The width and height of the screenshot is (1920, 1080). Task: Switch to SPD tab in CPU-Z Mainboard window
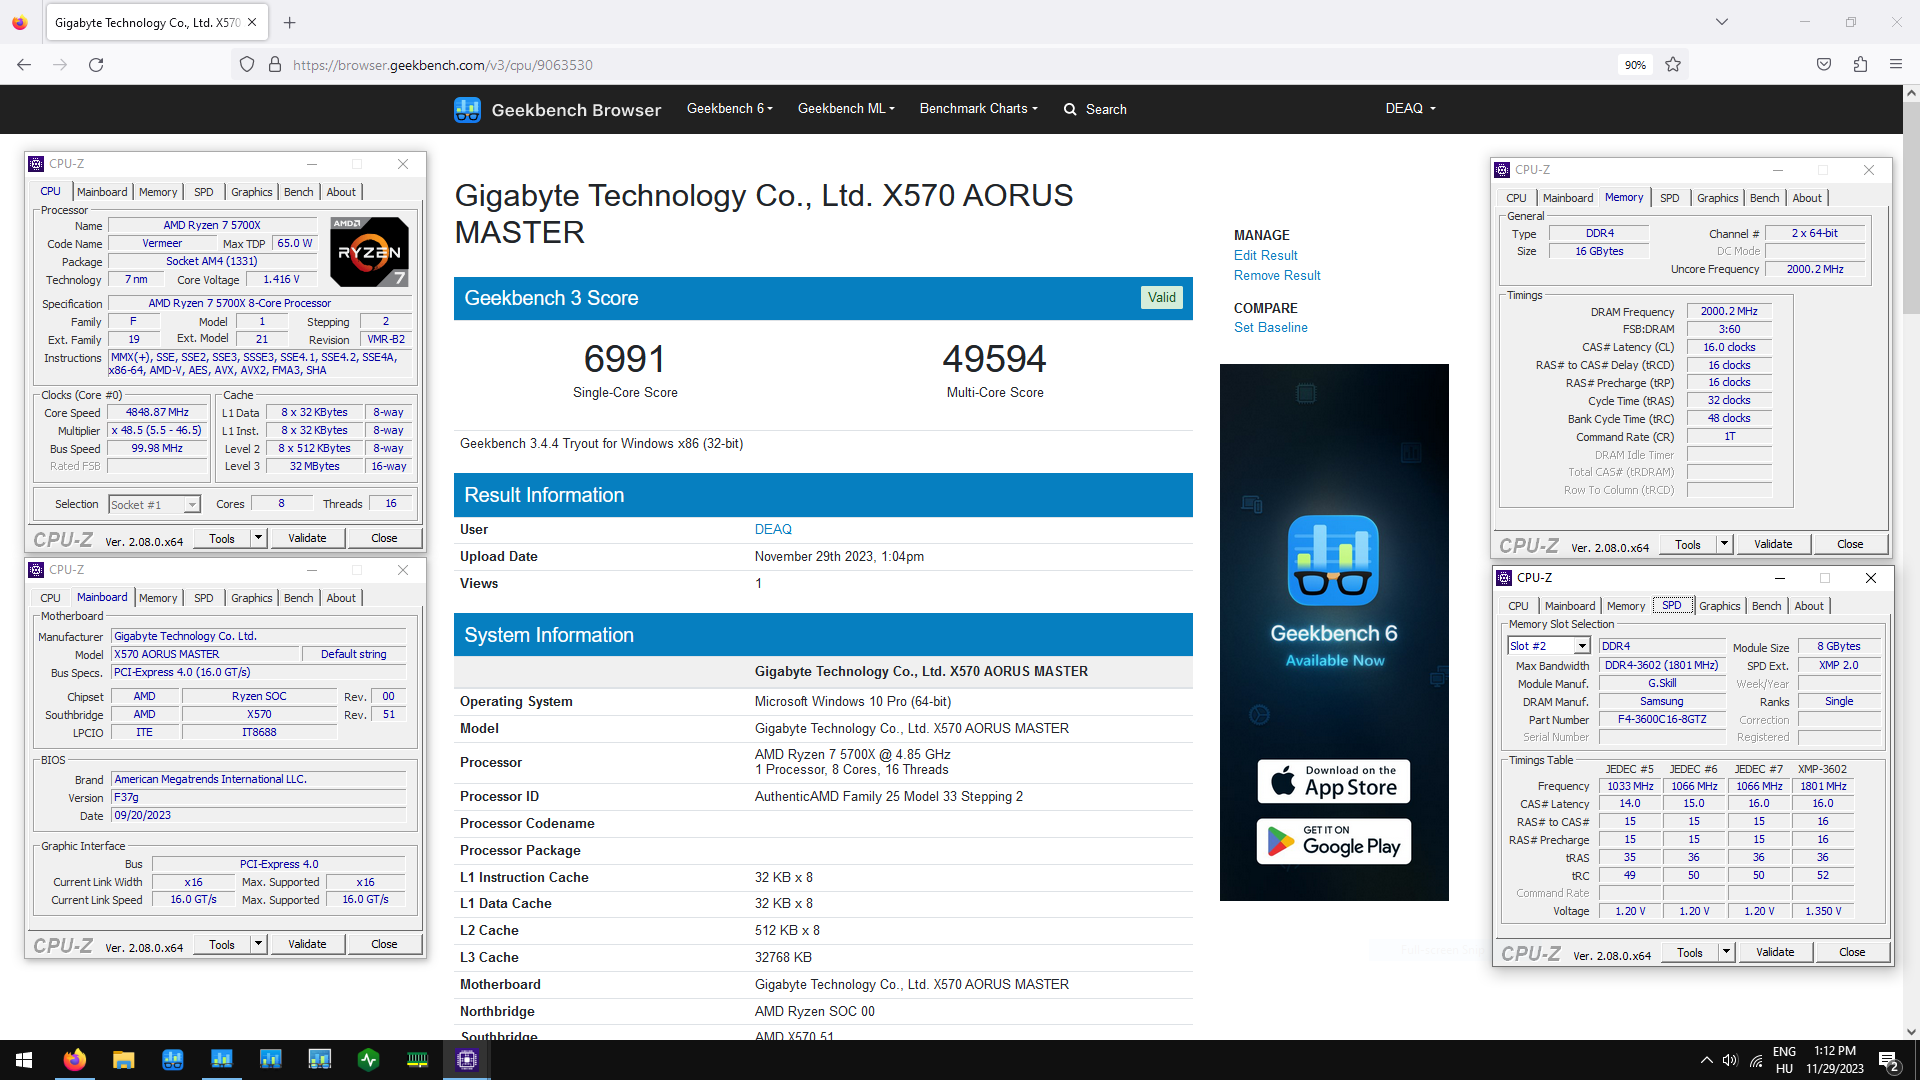click(x=203, y=598)
